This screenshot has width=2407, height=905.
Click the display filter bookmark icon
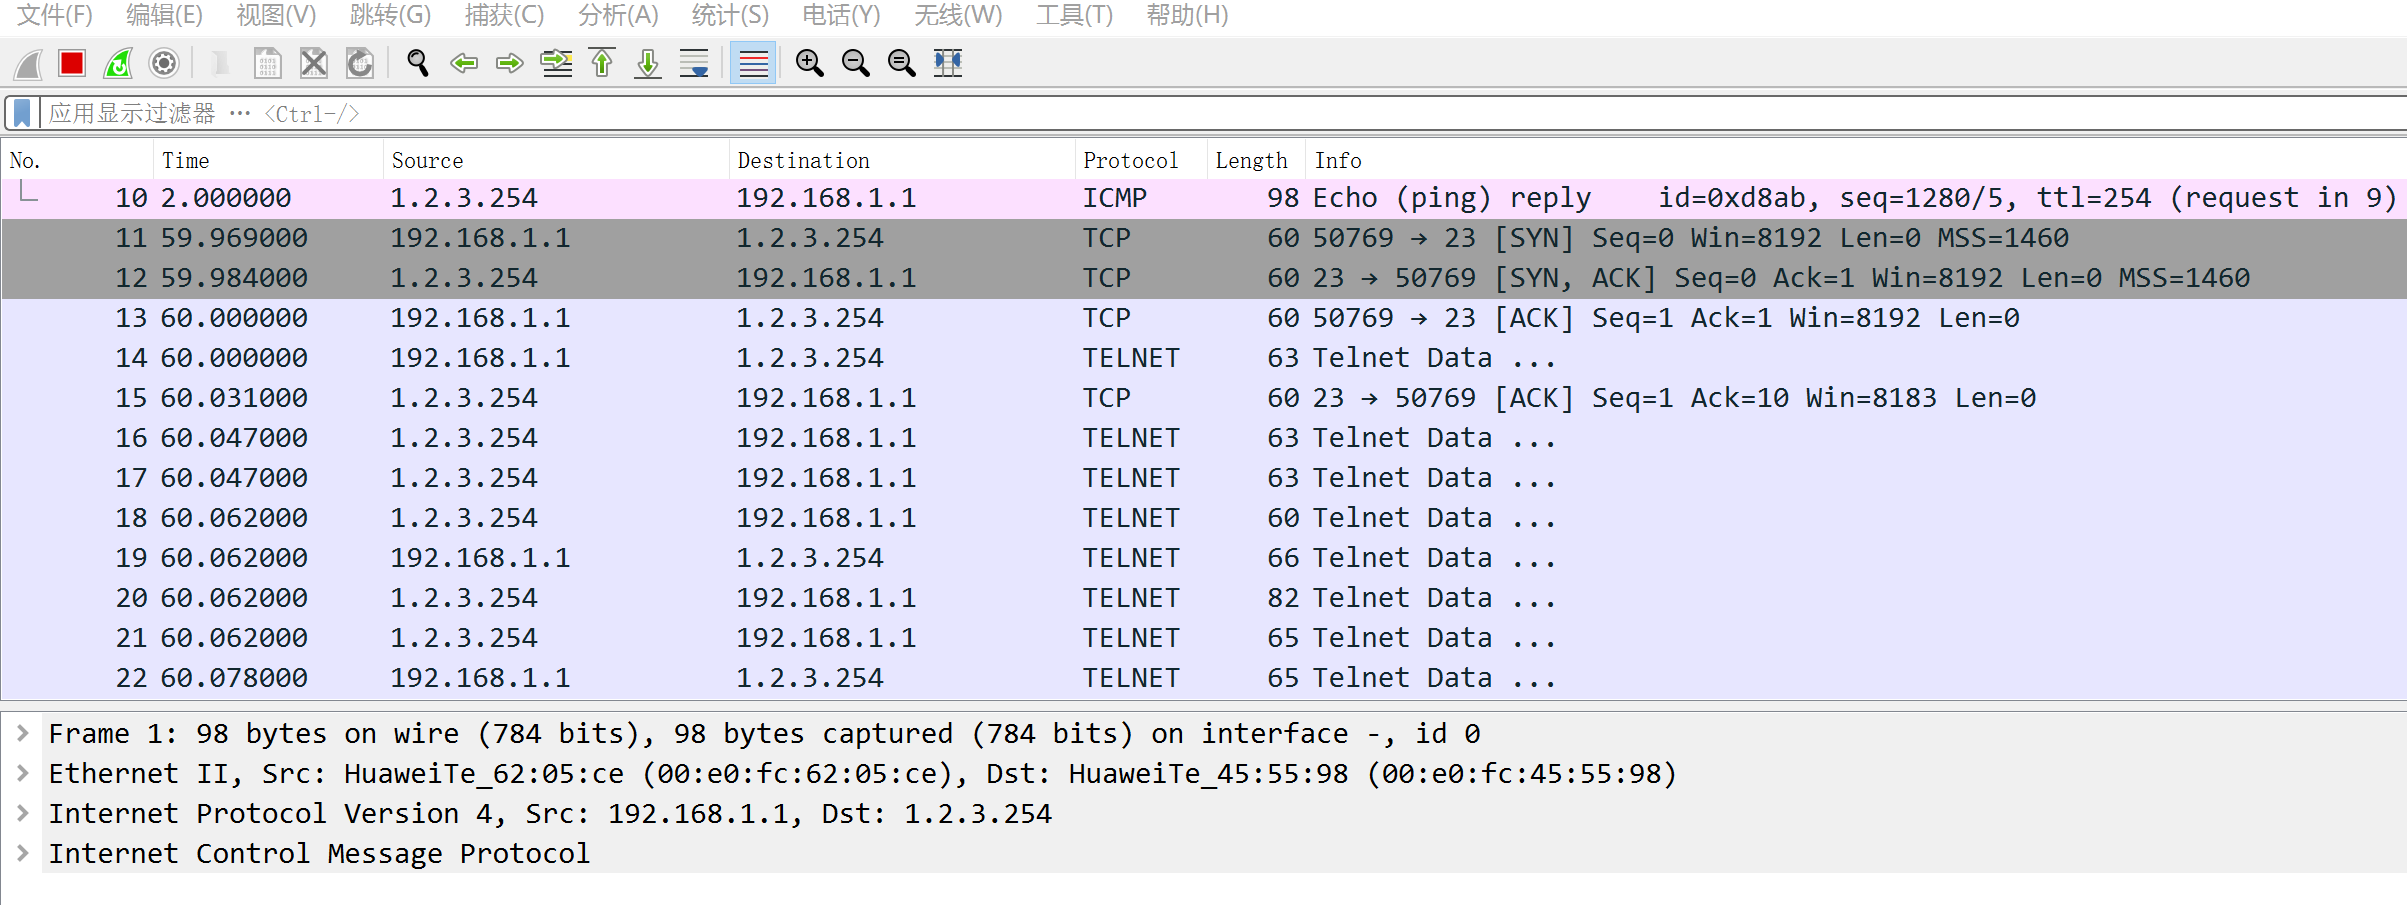22,113
